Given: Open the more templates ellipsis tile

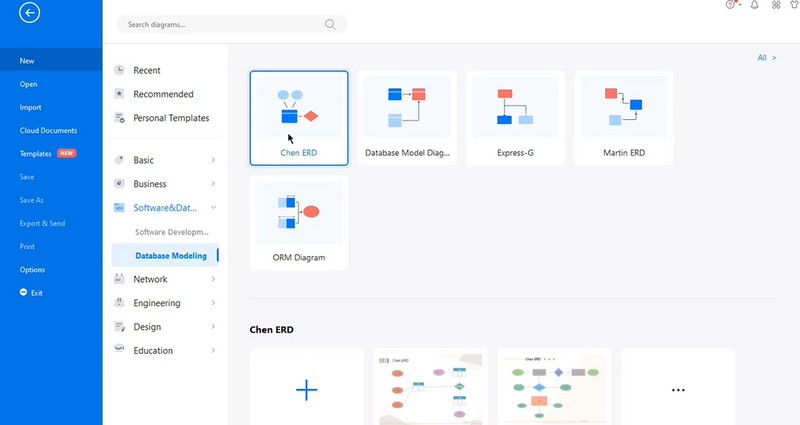Looking at the screenshot, I should pyautogui.click(x=678, y=389).
